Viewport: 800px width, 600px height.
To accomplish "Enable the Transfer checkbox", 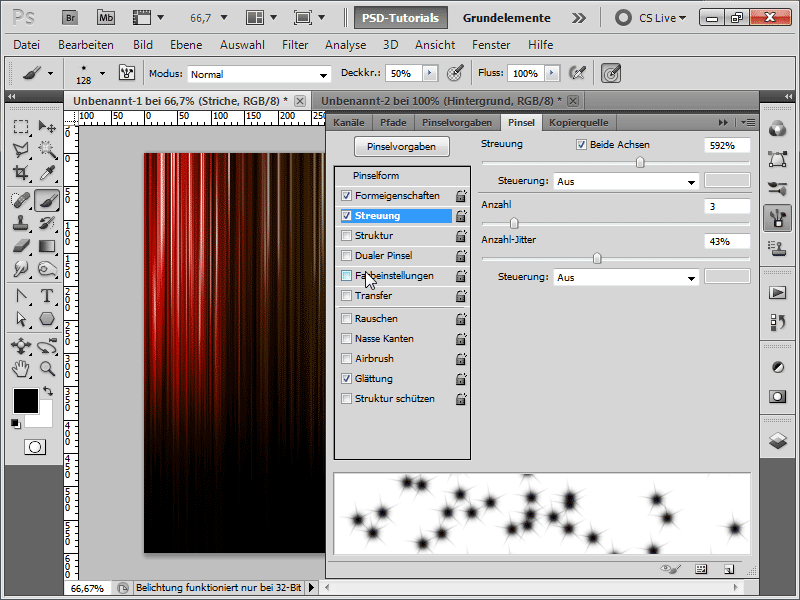I will tap(346, 295).
